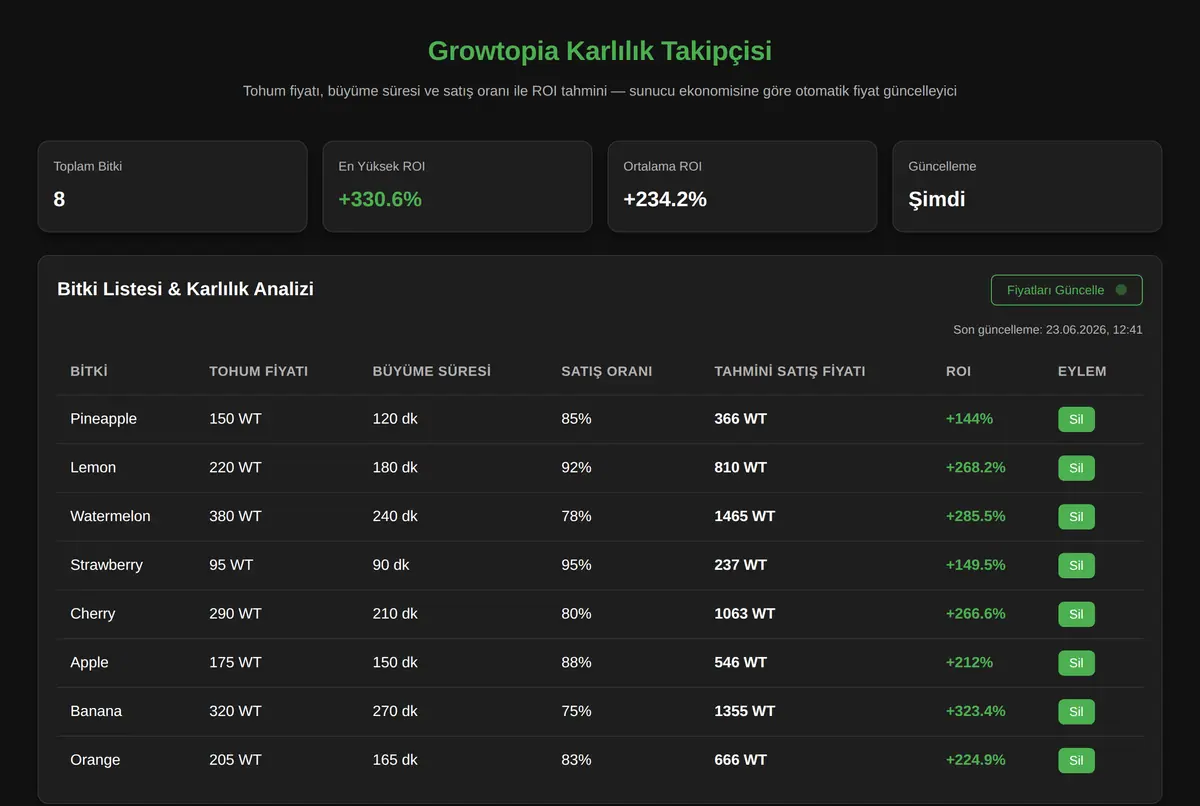This screenshot has height=806, width=1200.
Task: Click the Son güncelleme timestamp
Action: point(1048,330)
